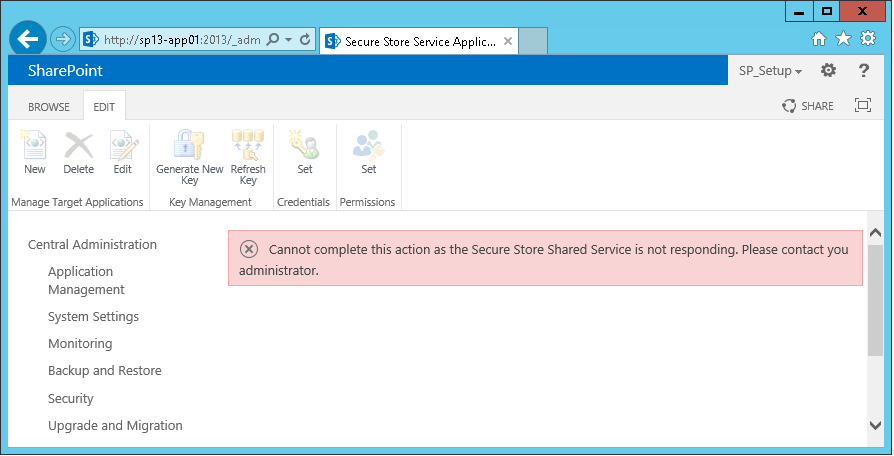Click Generate New Key ribbon button
Screen dimensions: 894x456
[189, 157]
